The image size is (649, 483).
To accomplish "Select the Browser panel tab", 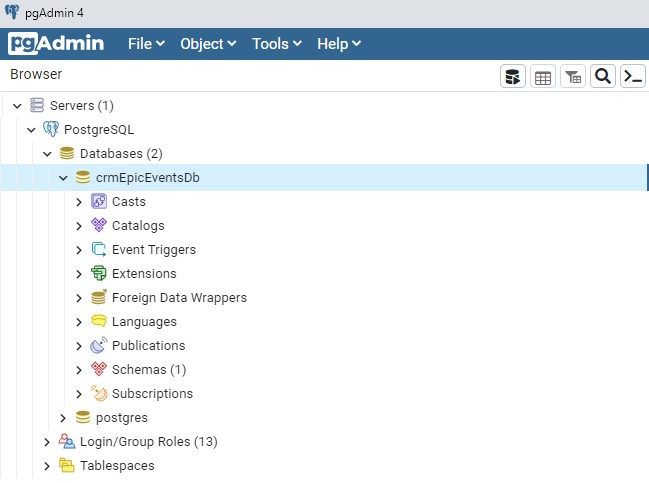I will pos(36,74).
